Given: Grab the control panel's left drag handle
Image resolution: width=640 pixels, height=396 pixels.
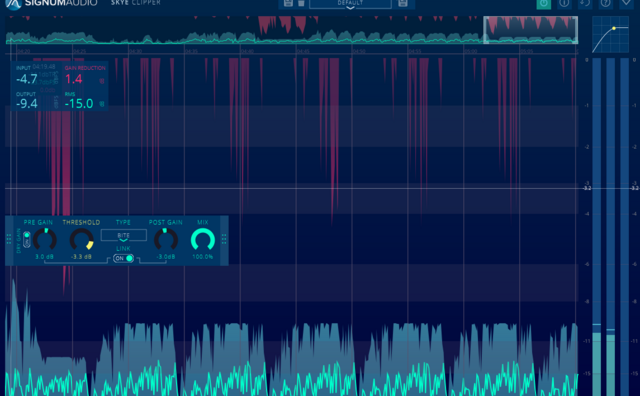Looking at the screenshot, I should tap(9, 239).
